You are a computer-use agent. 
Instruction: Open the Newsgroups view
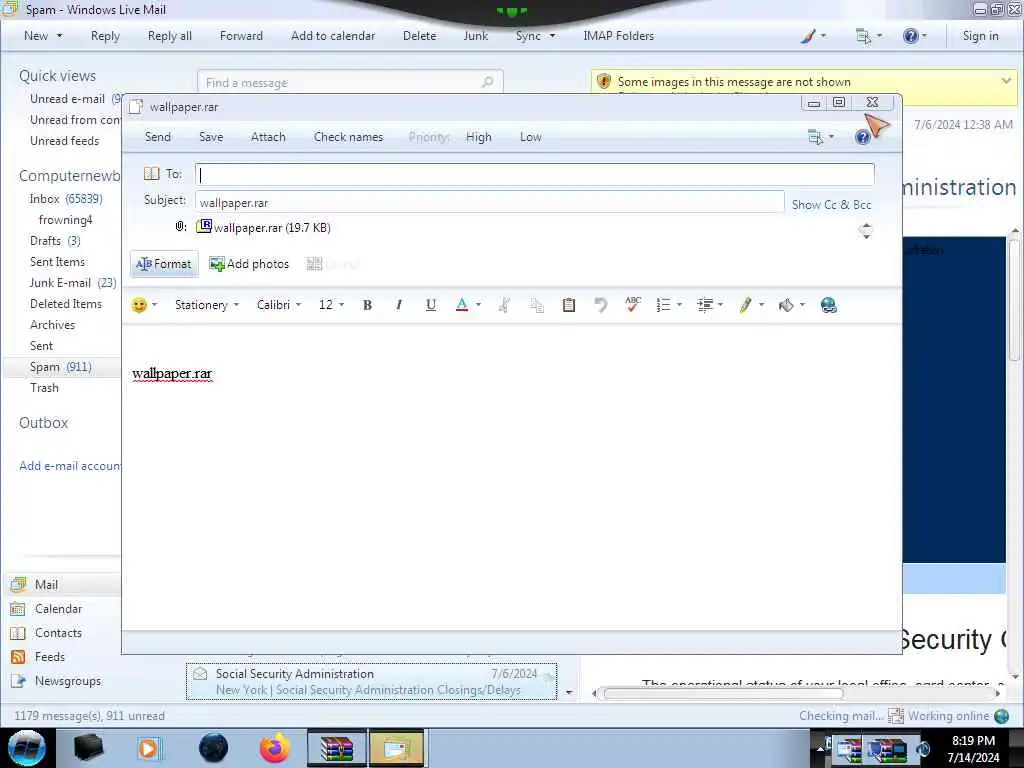pos(68,681)
